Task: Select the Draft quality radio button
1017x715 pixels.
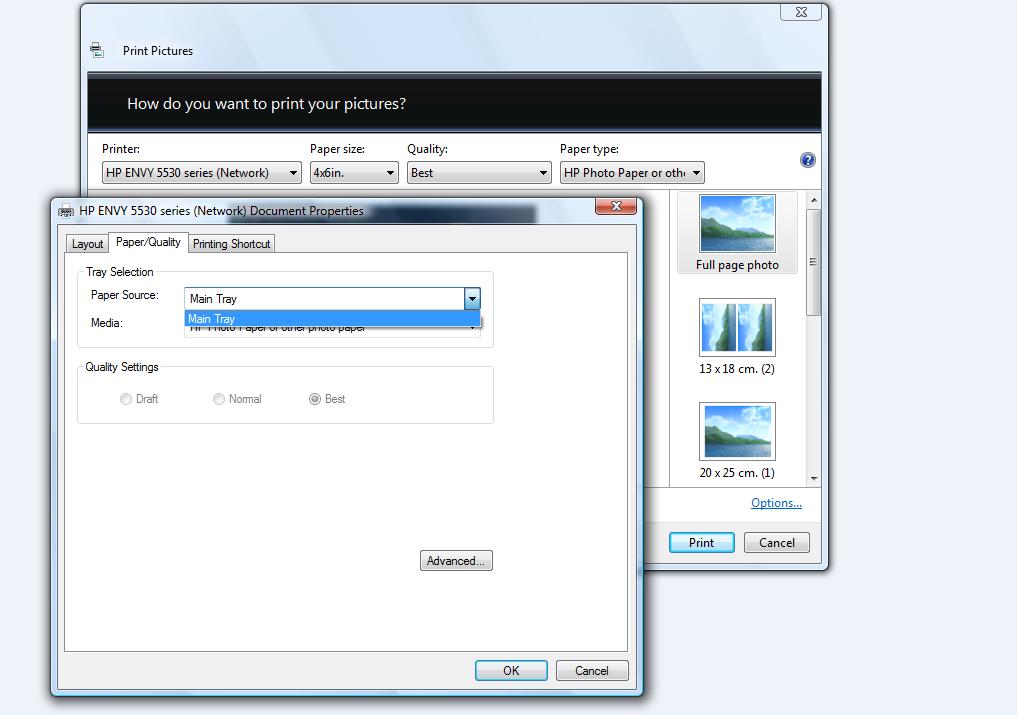Action: [x=126, y=399]
